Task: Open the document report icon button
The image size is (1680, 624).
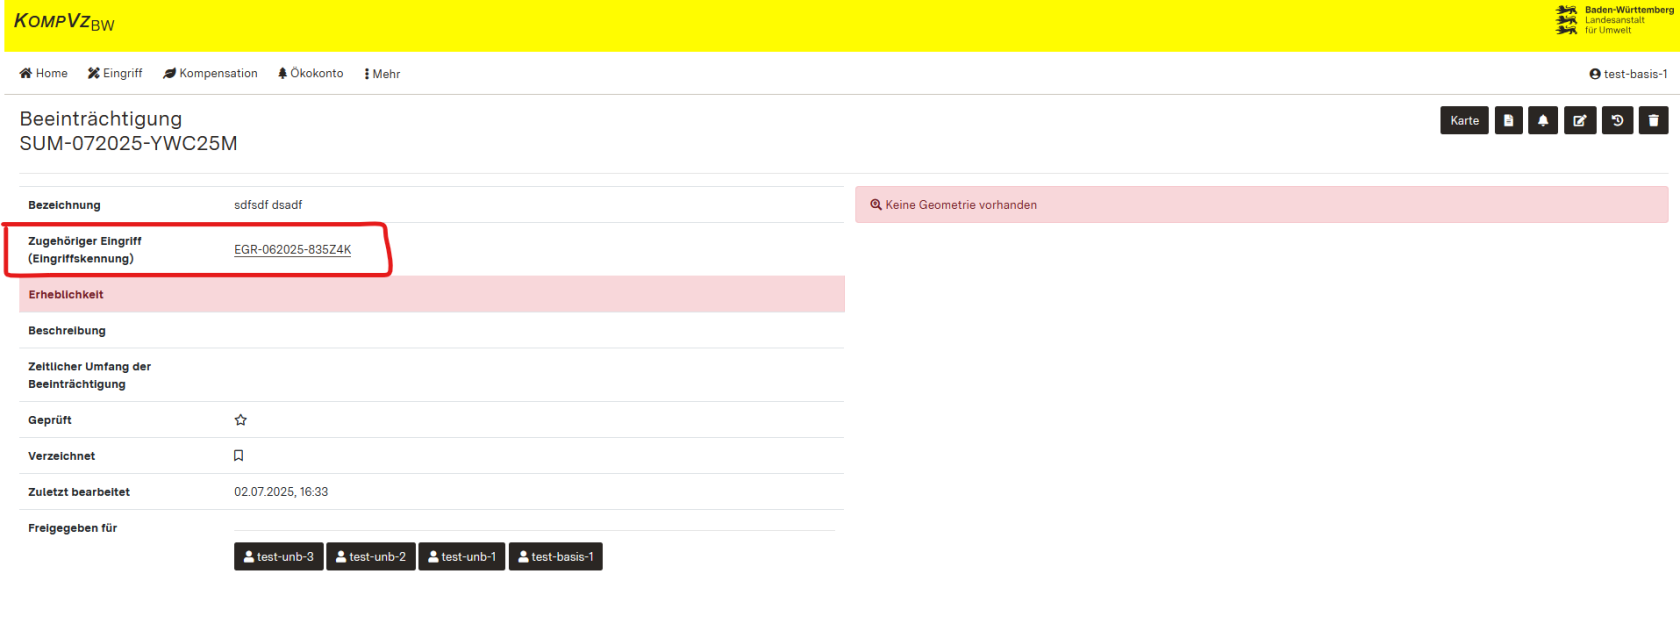Action: point(1508,120)
